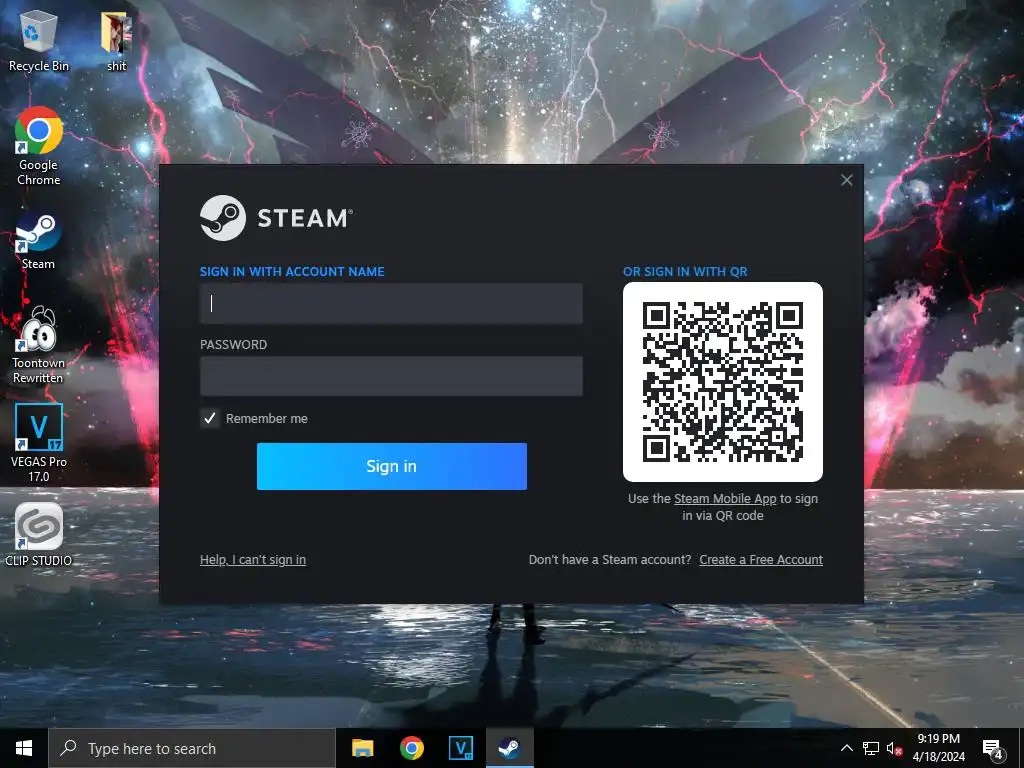Viewport: 1024px width, 768px height.
Task: Click the Steam logo in the sign-in window
Action: [x=276, y=218]
